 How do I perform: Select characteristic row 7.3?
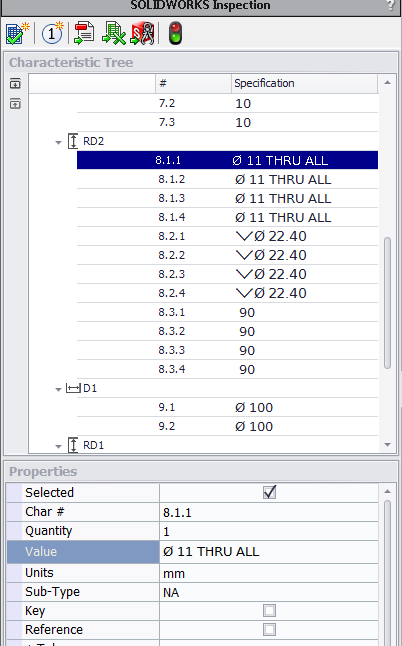(x=227, y=122)
